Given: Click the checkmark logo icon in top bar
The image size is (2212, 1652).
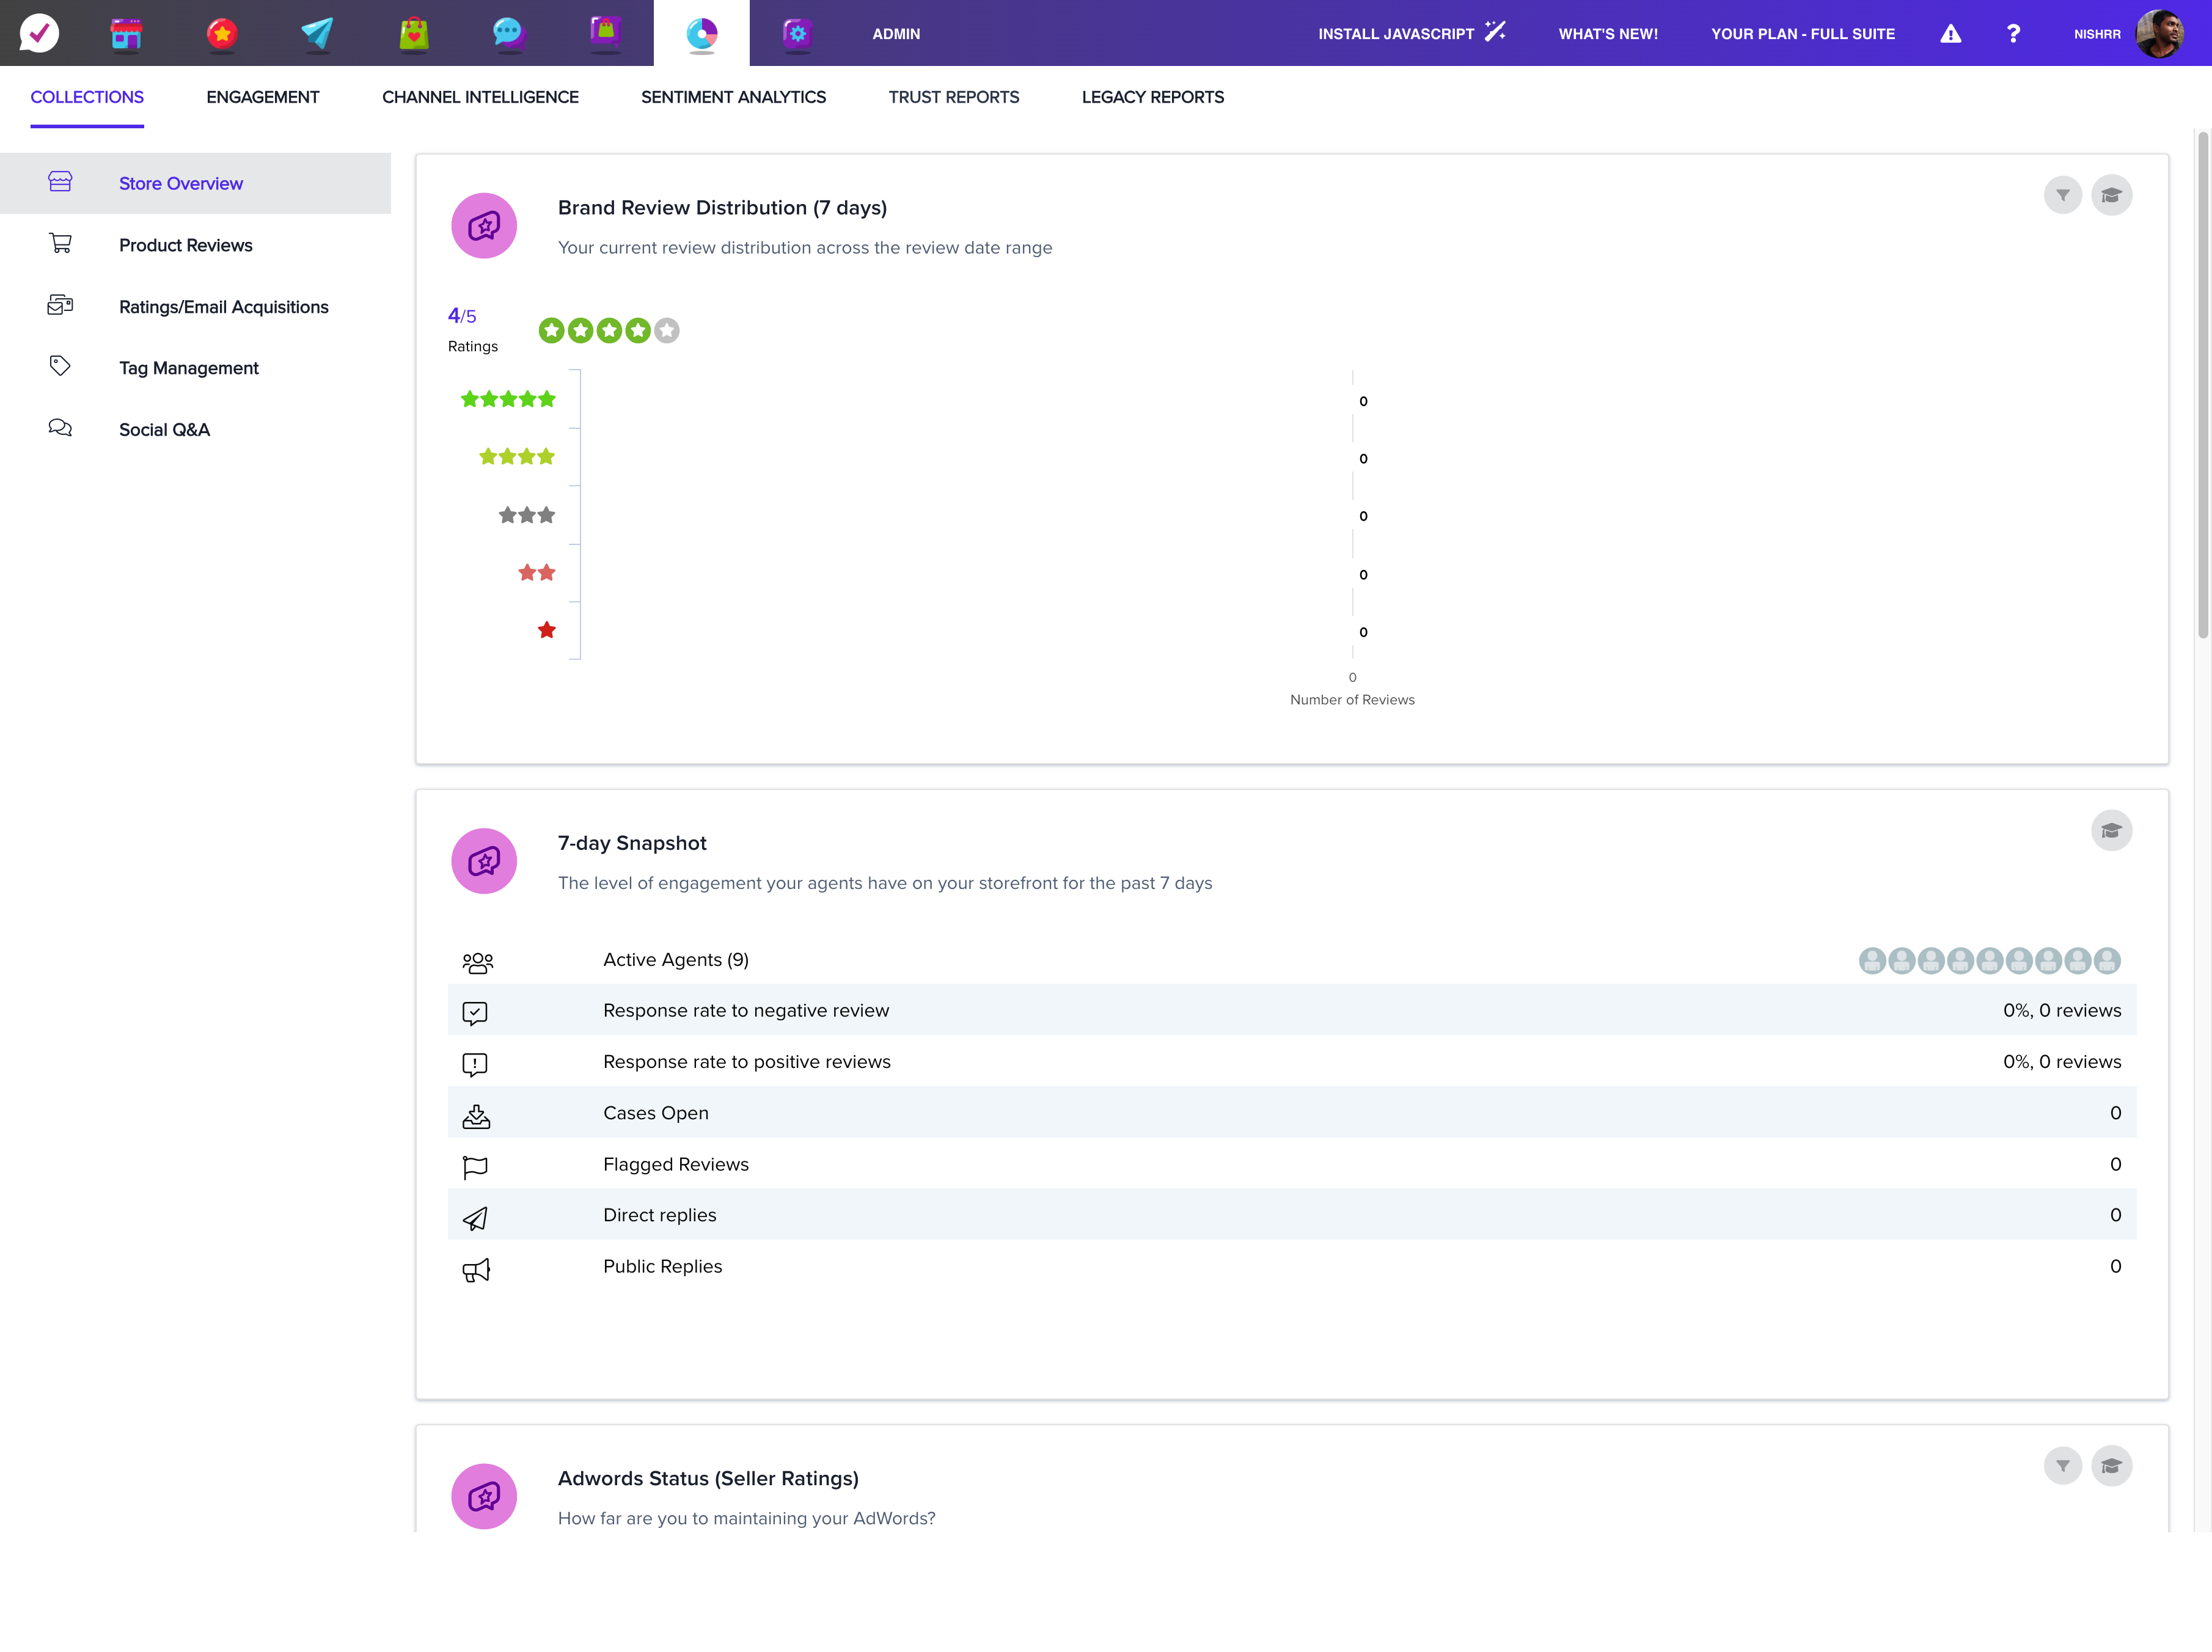Looking at the screenshot, I should pyautogui.click(x=39, y=33).
